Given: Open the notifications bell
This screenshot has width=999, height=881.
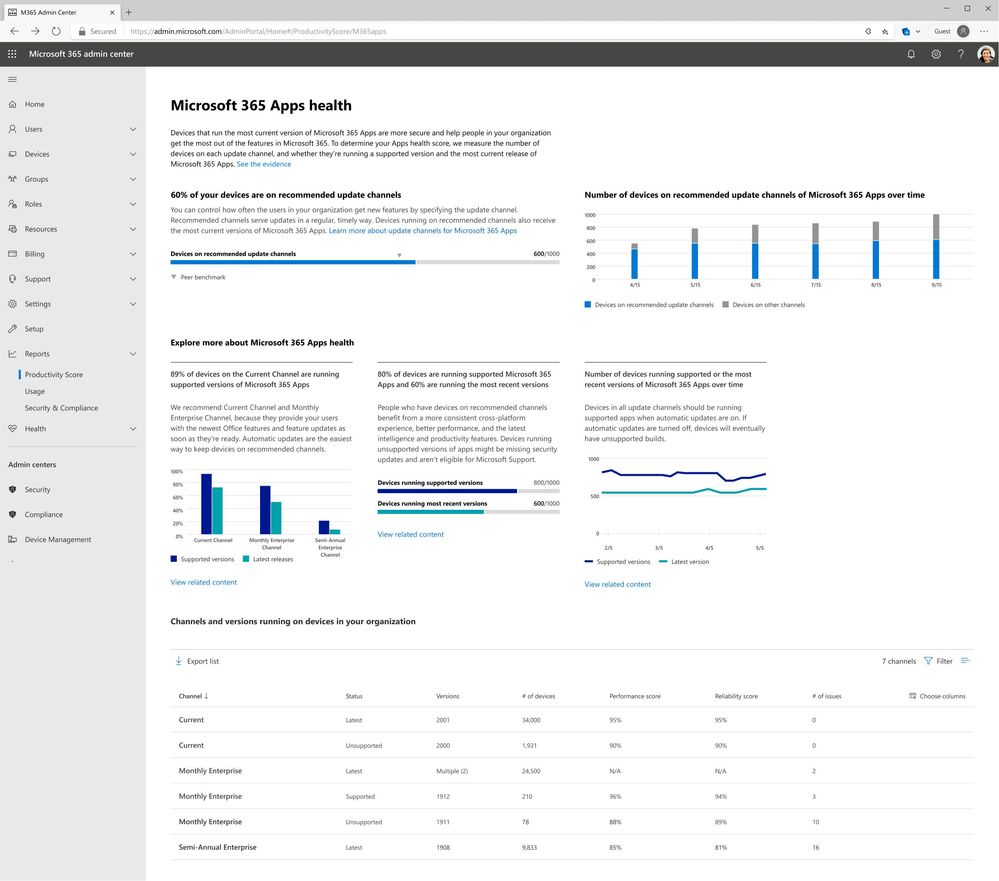Looking at the screenshot, I should tap(911, 54).
